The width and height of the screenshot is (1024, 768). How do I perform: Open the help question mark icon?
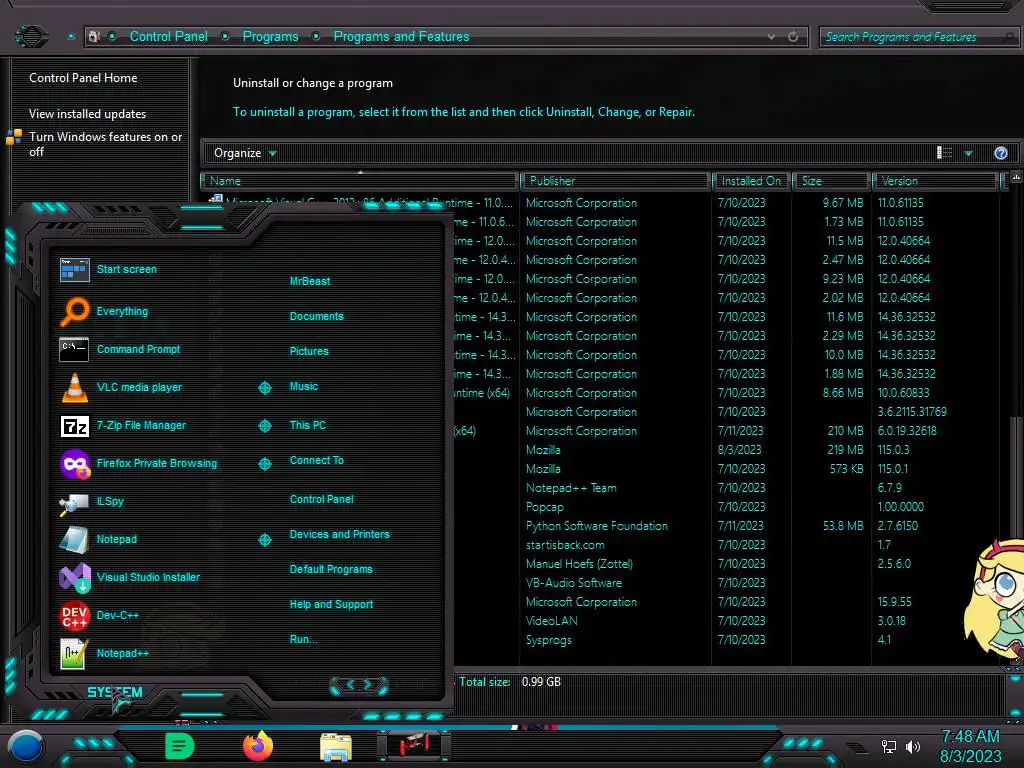coord(1000,153)
